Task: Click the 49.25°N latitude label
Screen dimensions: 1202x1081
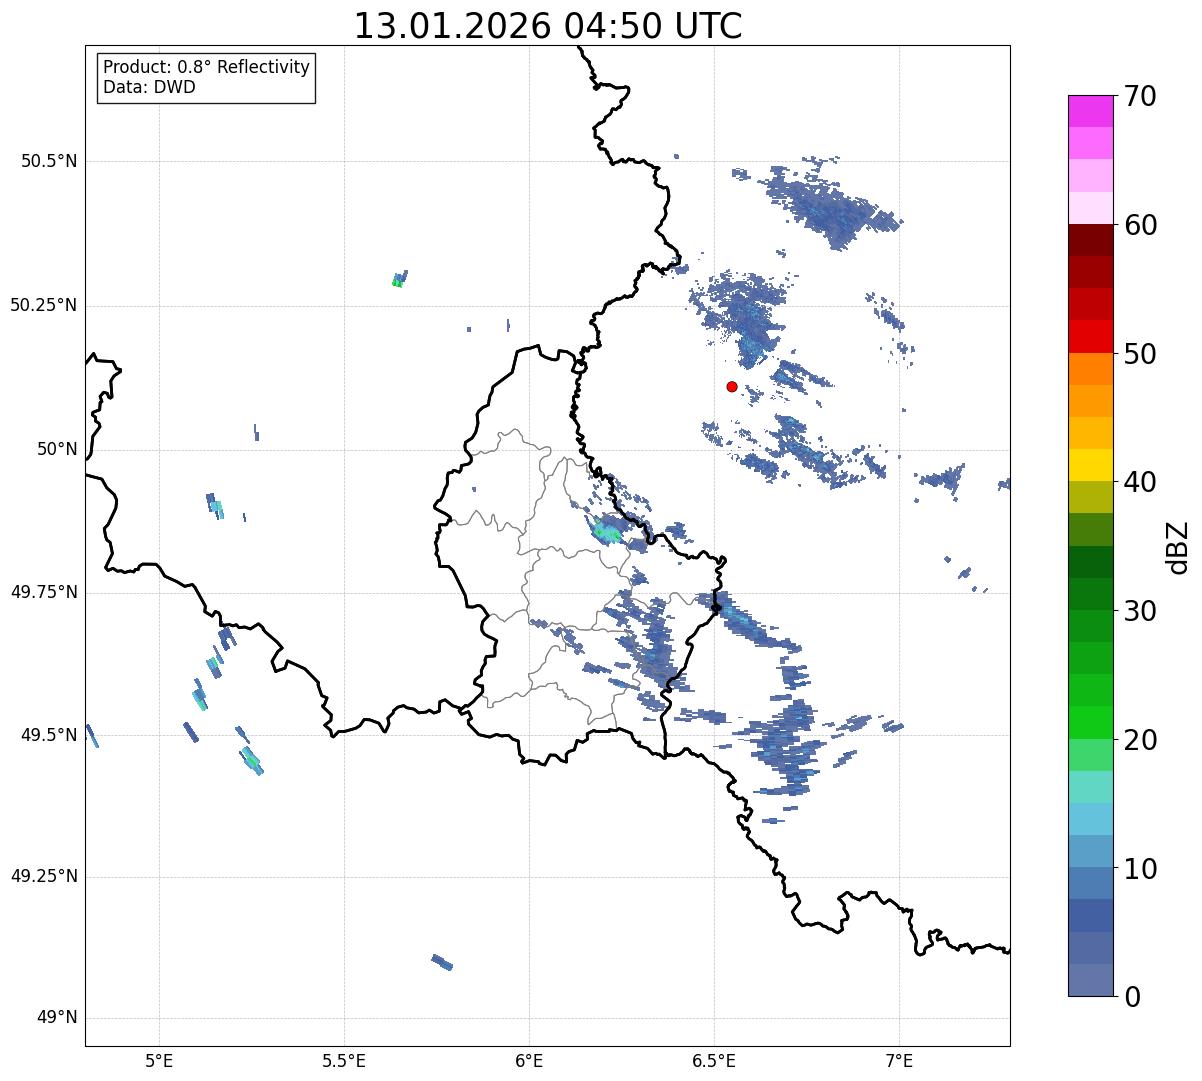Action: tap(43, 876)
